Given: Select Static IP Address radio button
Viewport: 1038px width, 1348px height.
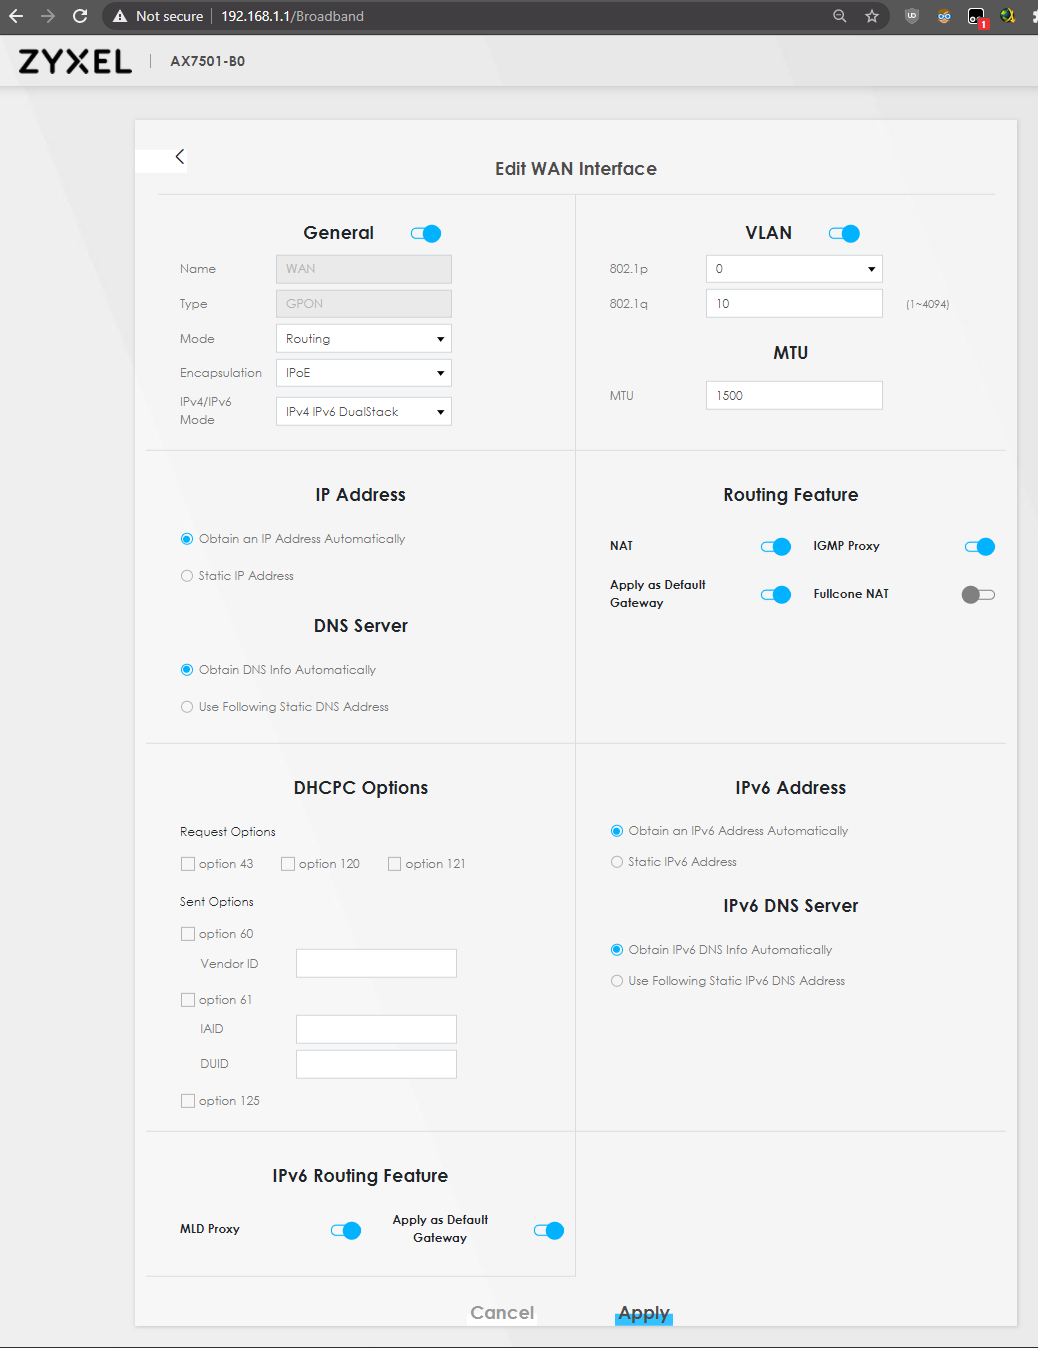Looking at the screenshot, I should 187,576.
